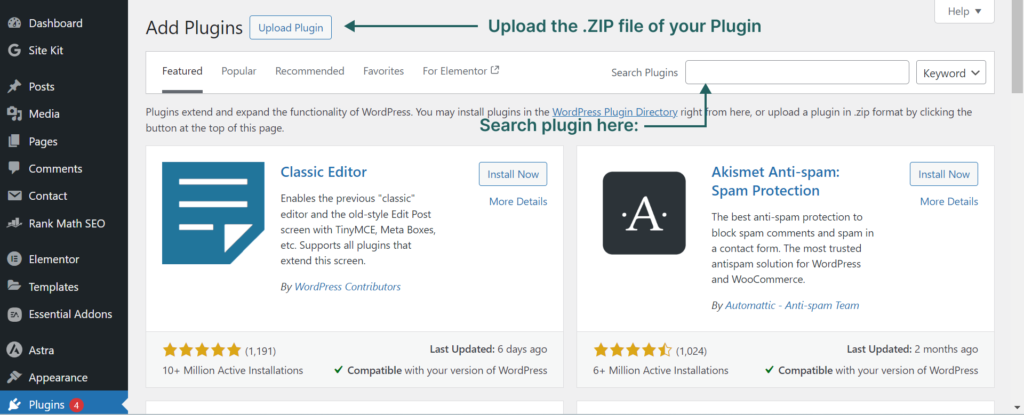
Task: View More Details for Classic Editor
Action: pyautogui.click(x=518, y=201)
